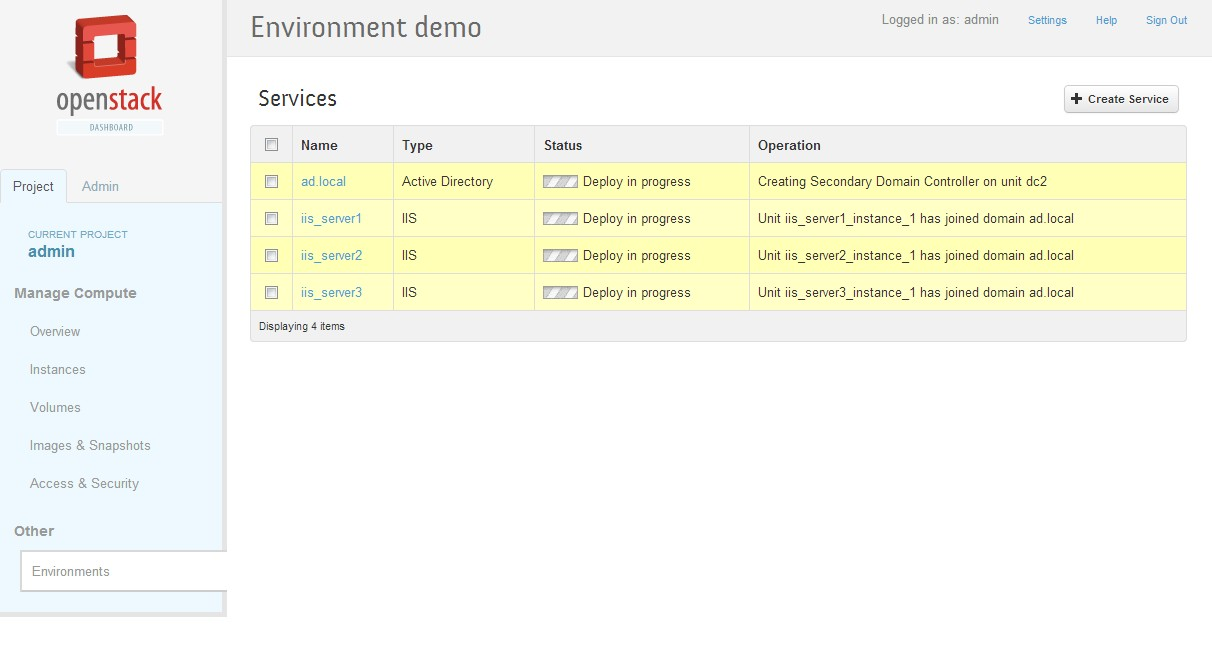Navigate to Access & Security
Image resolution: width=1228 pixels, height=667 pixels.
click(x=84, y=484)
